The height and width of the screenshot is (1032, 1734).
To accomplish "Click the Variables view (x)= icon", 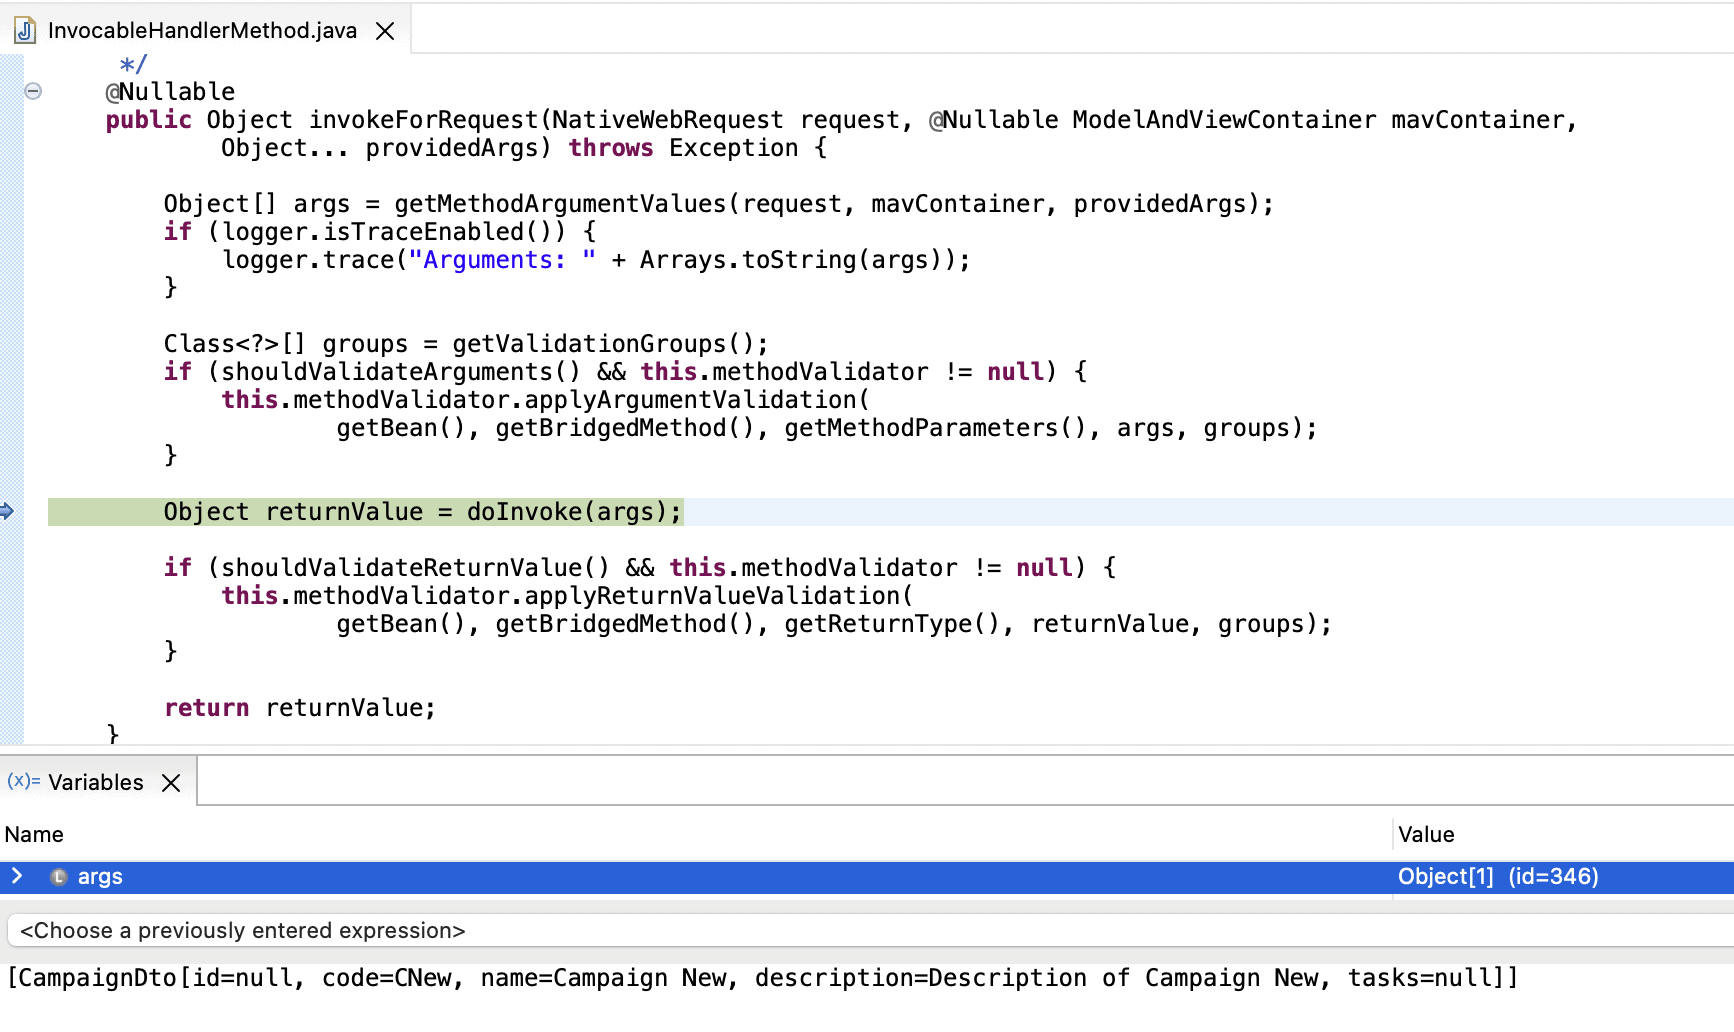I will click(x=23, y=781).
